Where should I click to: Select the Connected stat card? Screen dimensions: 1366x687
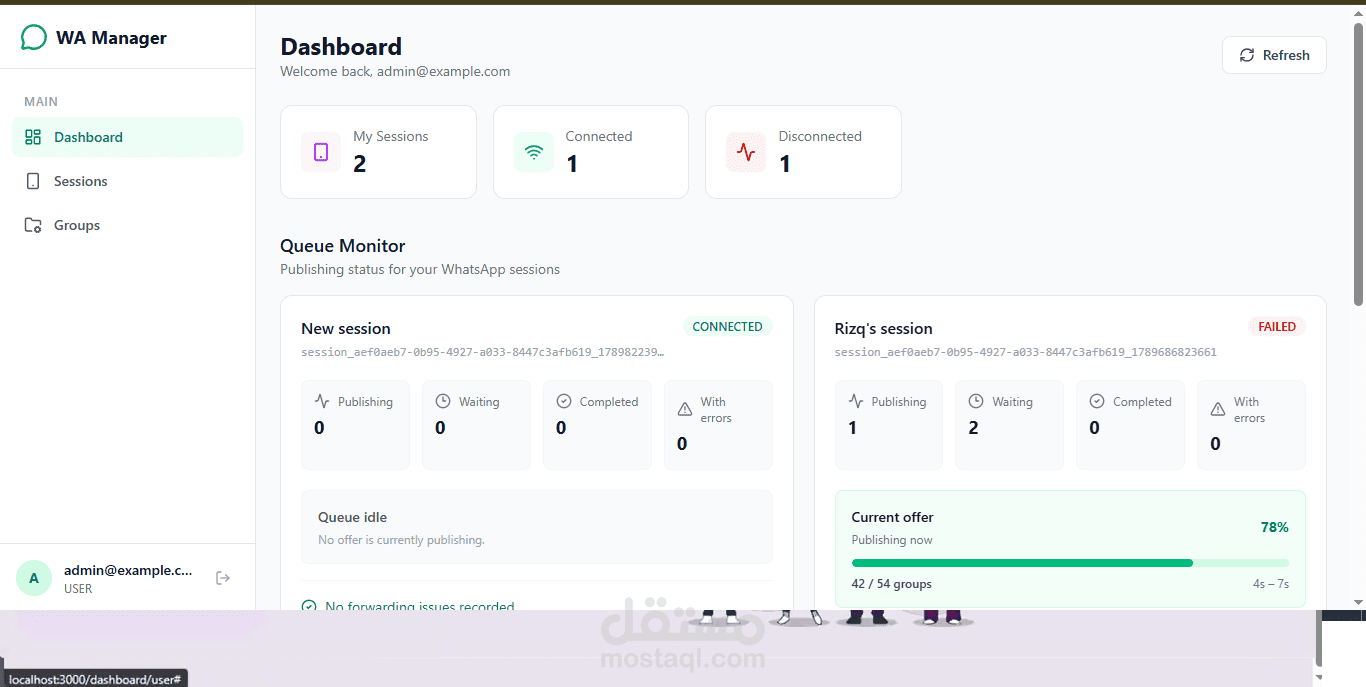[x=591, y=152]
